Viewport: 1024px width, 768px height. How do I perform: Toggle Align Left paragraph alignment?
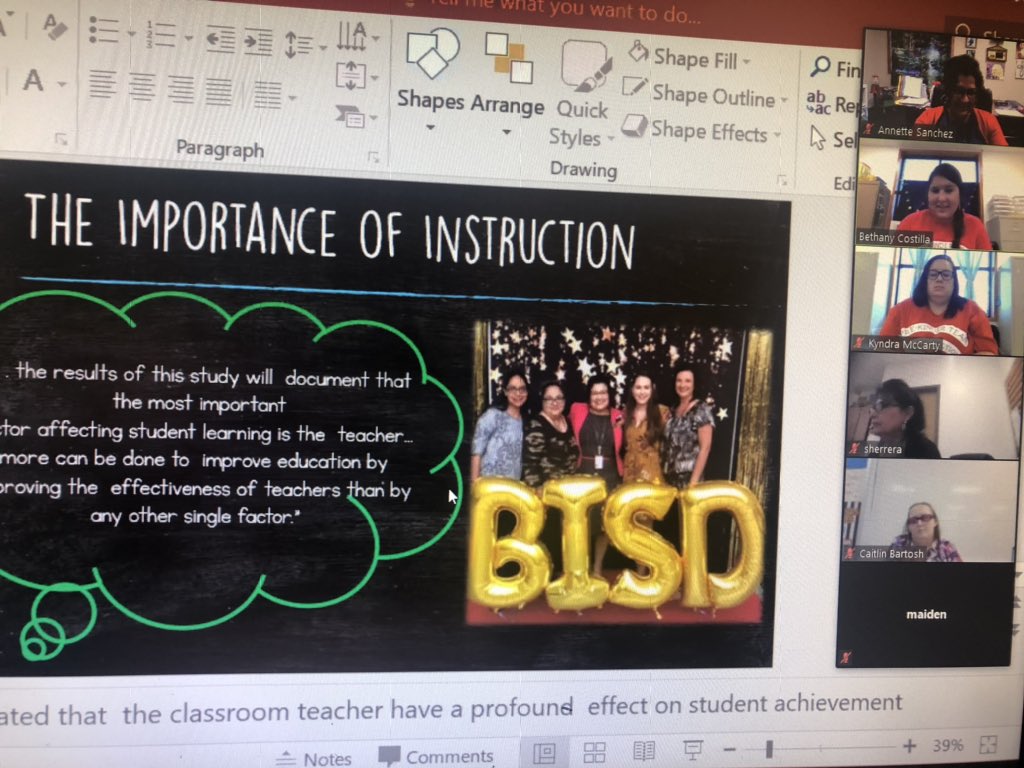103,84
